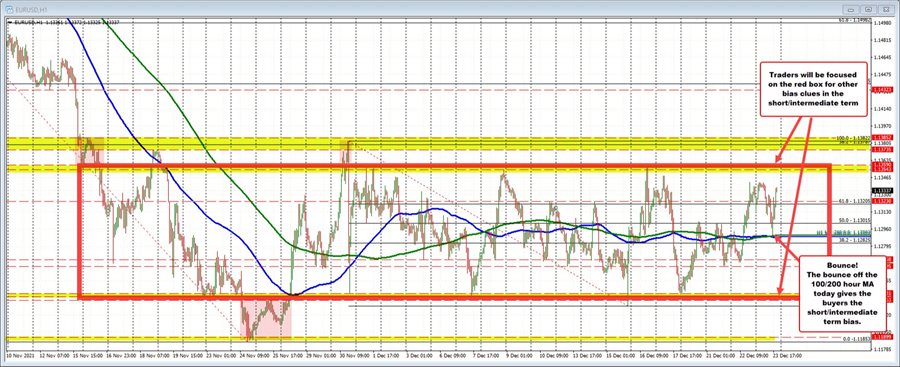Click the 100.0 - 1.13822 Fibonacci label
Viewport: 900px width, 367px height.
pyautogui.click(x=855, y=138)
